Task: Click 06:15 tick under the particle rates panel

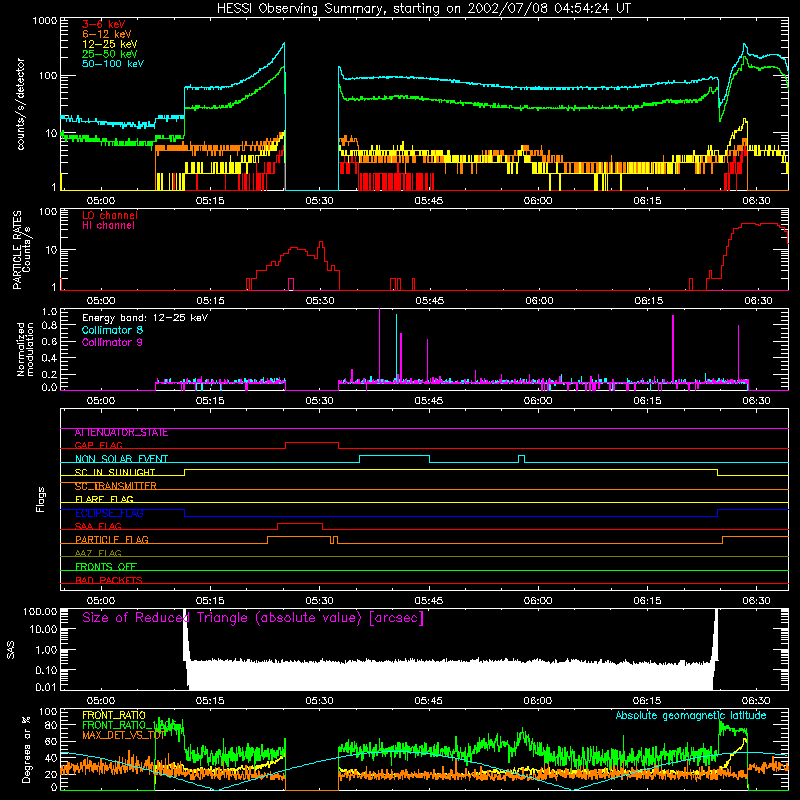Action: 648,301
